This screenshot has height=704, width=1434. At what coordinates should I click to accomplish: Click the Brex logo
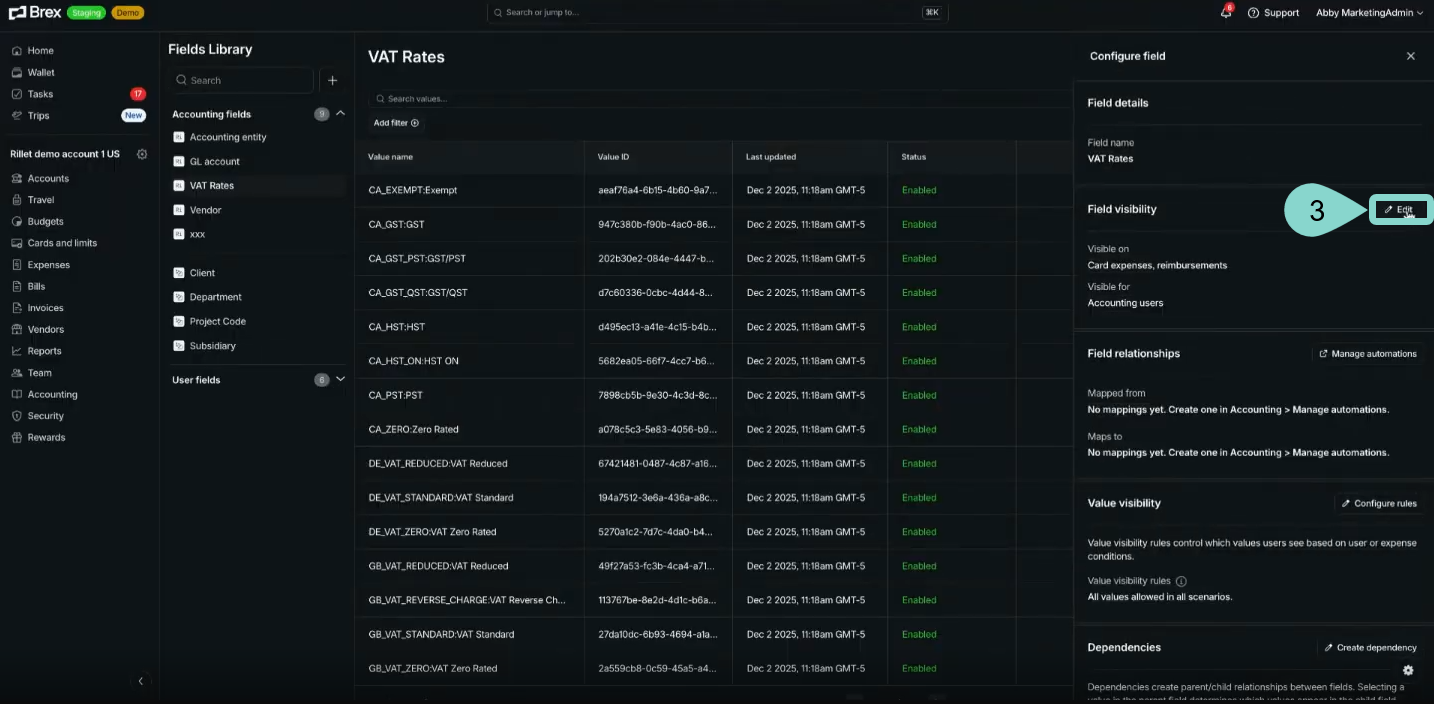click(35, 13)
